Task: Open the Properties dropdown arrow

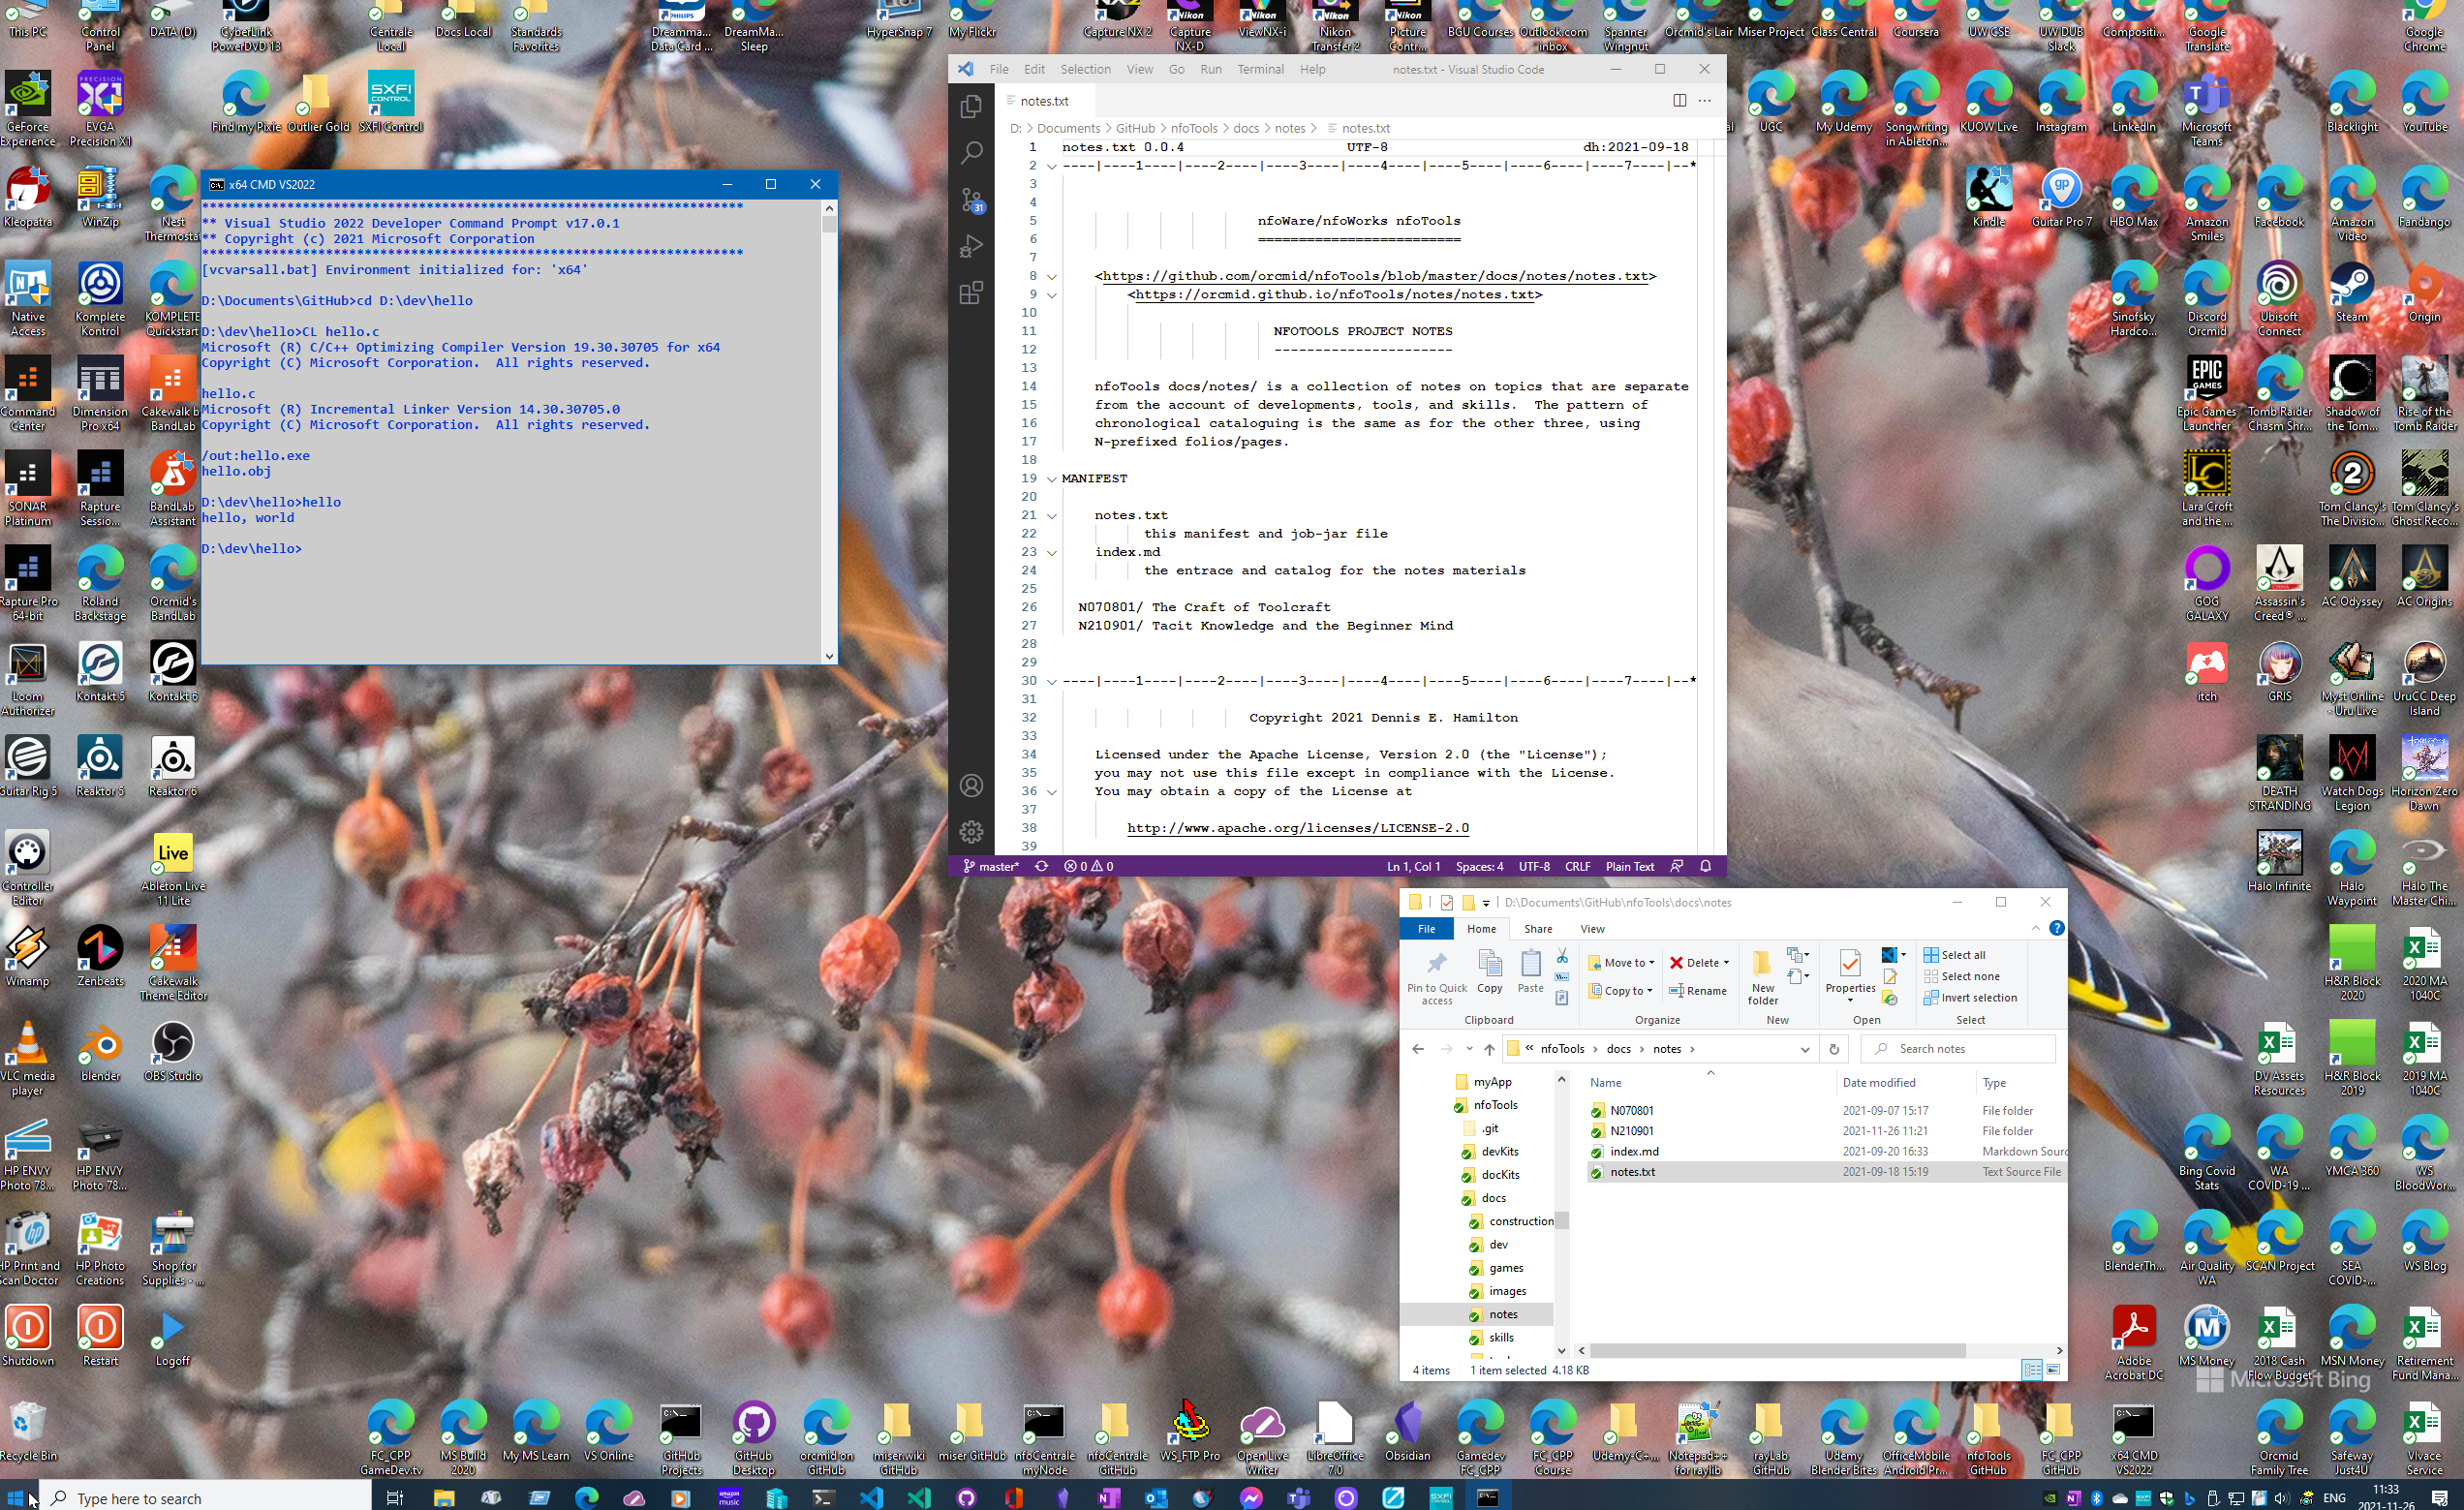Action: tap(1850, 1001)
